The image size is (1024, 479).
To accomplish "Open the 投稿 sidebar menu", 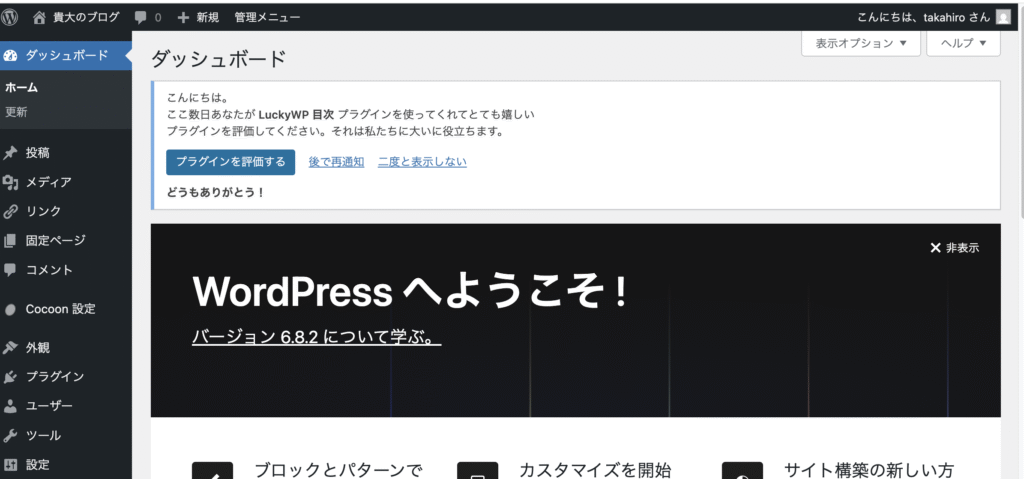I will click(66, 153).
